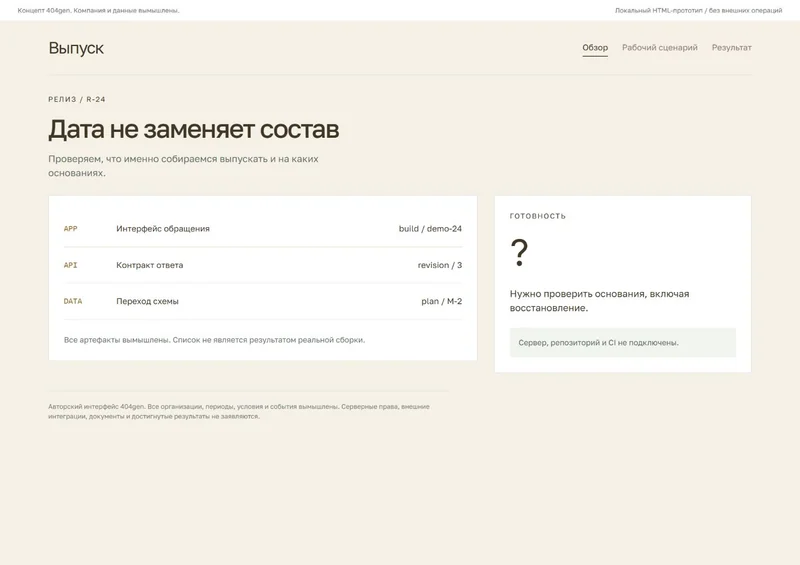Image resolution: width=800 pixels, height=565 pixels.
Task: Click top banner Концепт 404gen text
Action: click(x=98, y=10)
